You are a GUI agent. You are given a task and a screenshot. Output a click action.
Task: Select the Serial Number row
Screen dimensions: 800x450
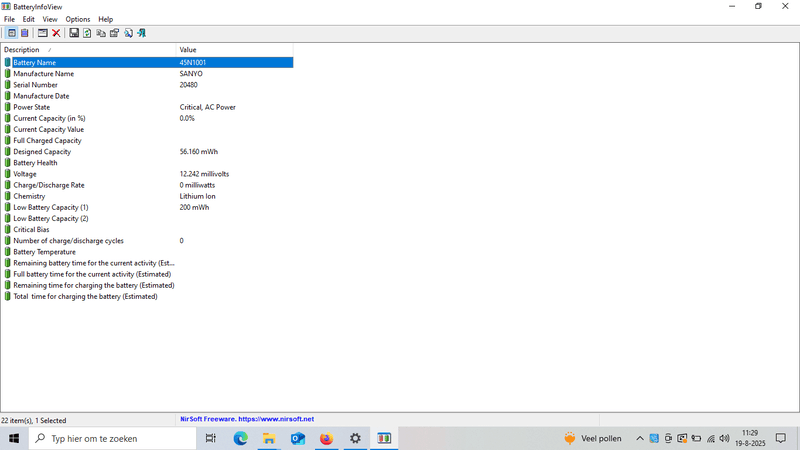point(147,85)
